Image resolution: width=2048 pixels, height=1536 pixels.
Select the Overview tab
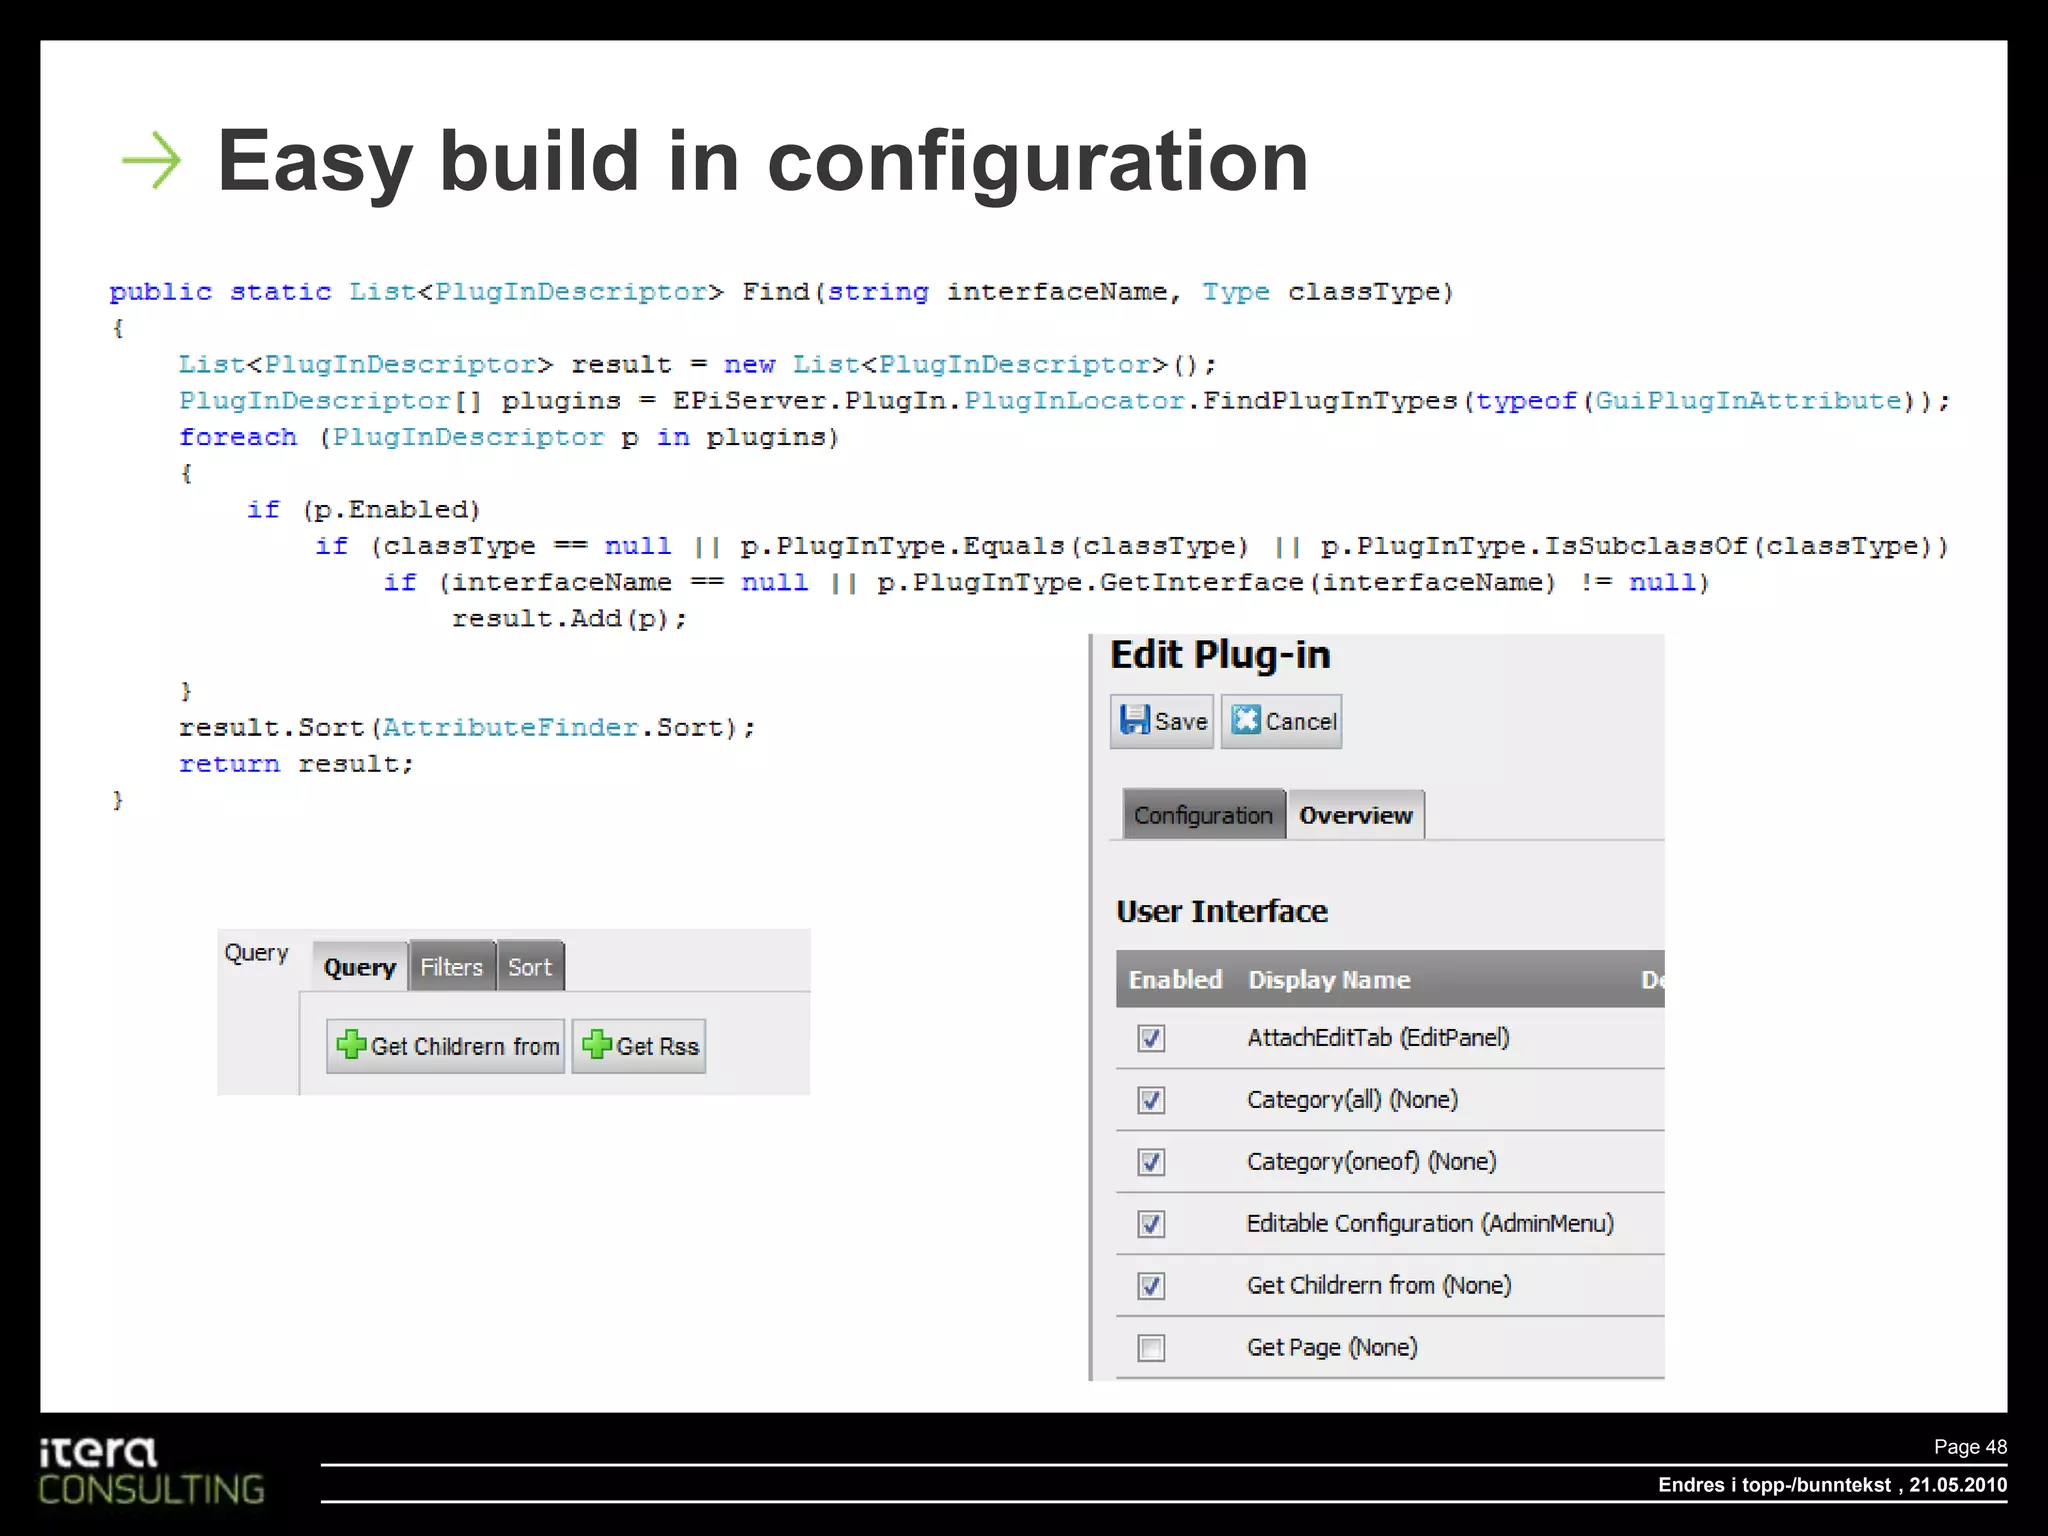click(x=1355, y=815)
